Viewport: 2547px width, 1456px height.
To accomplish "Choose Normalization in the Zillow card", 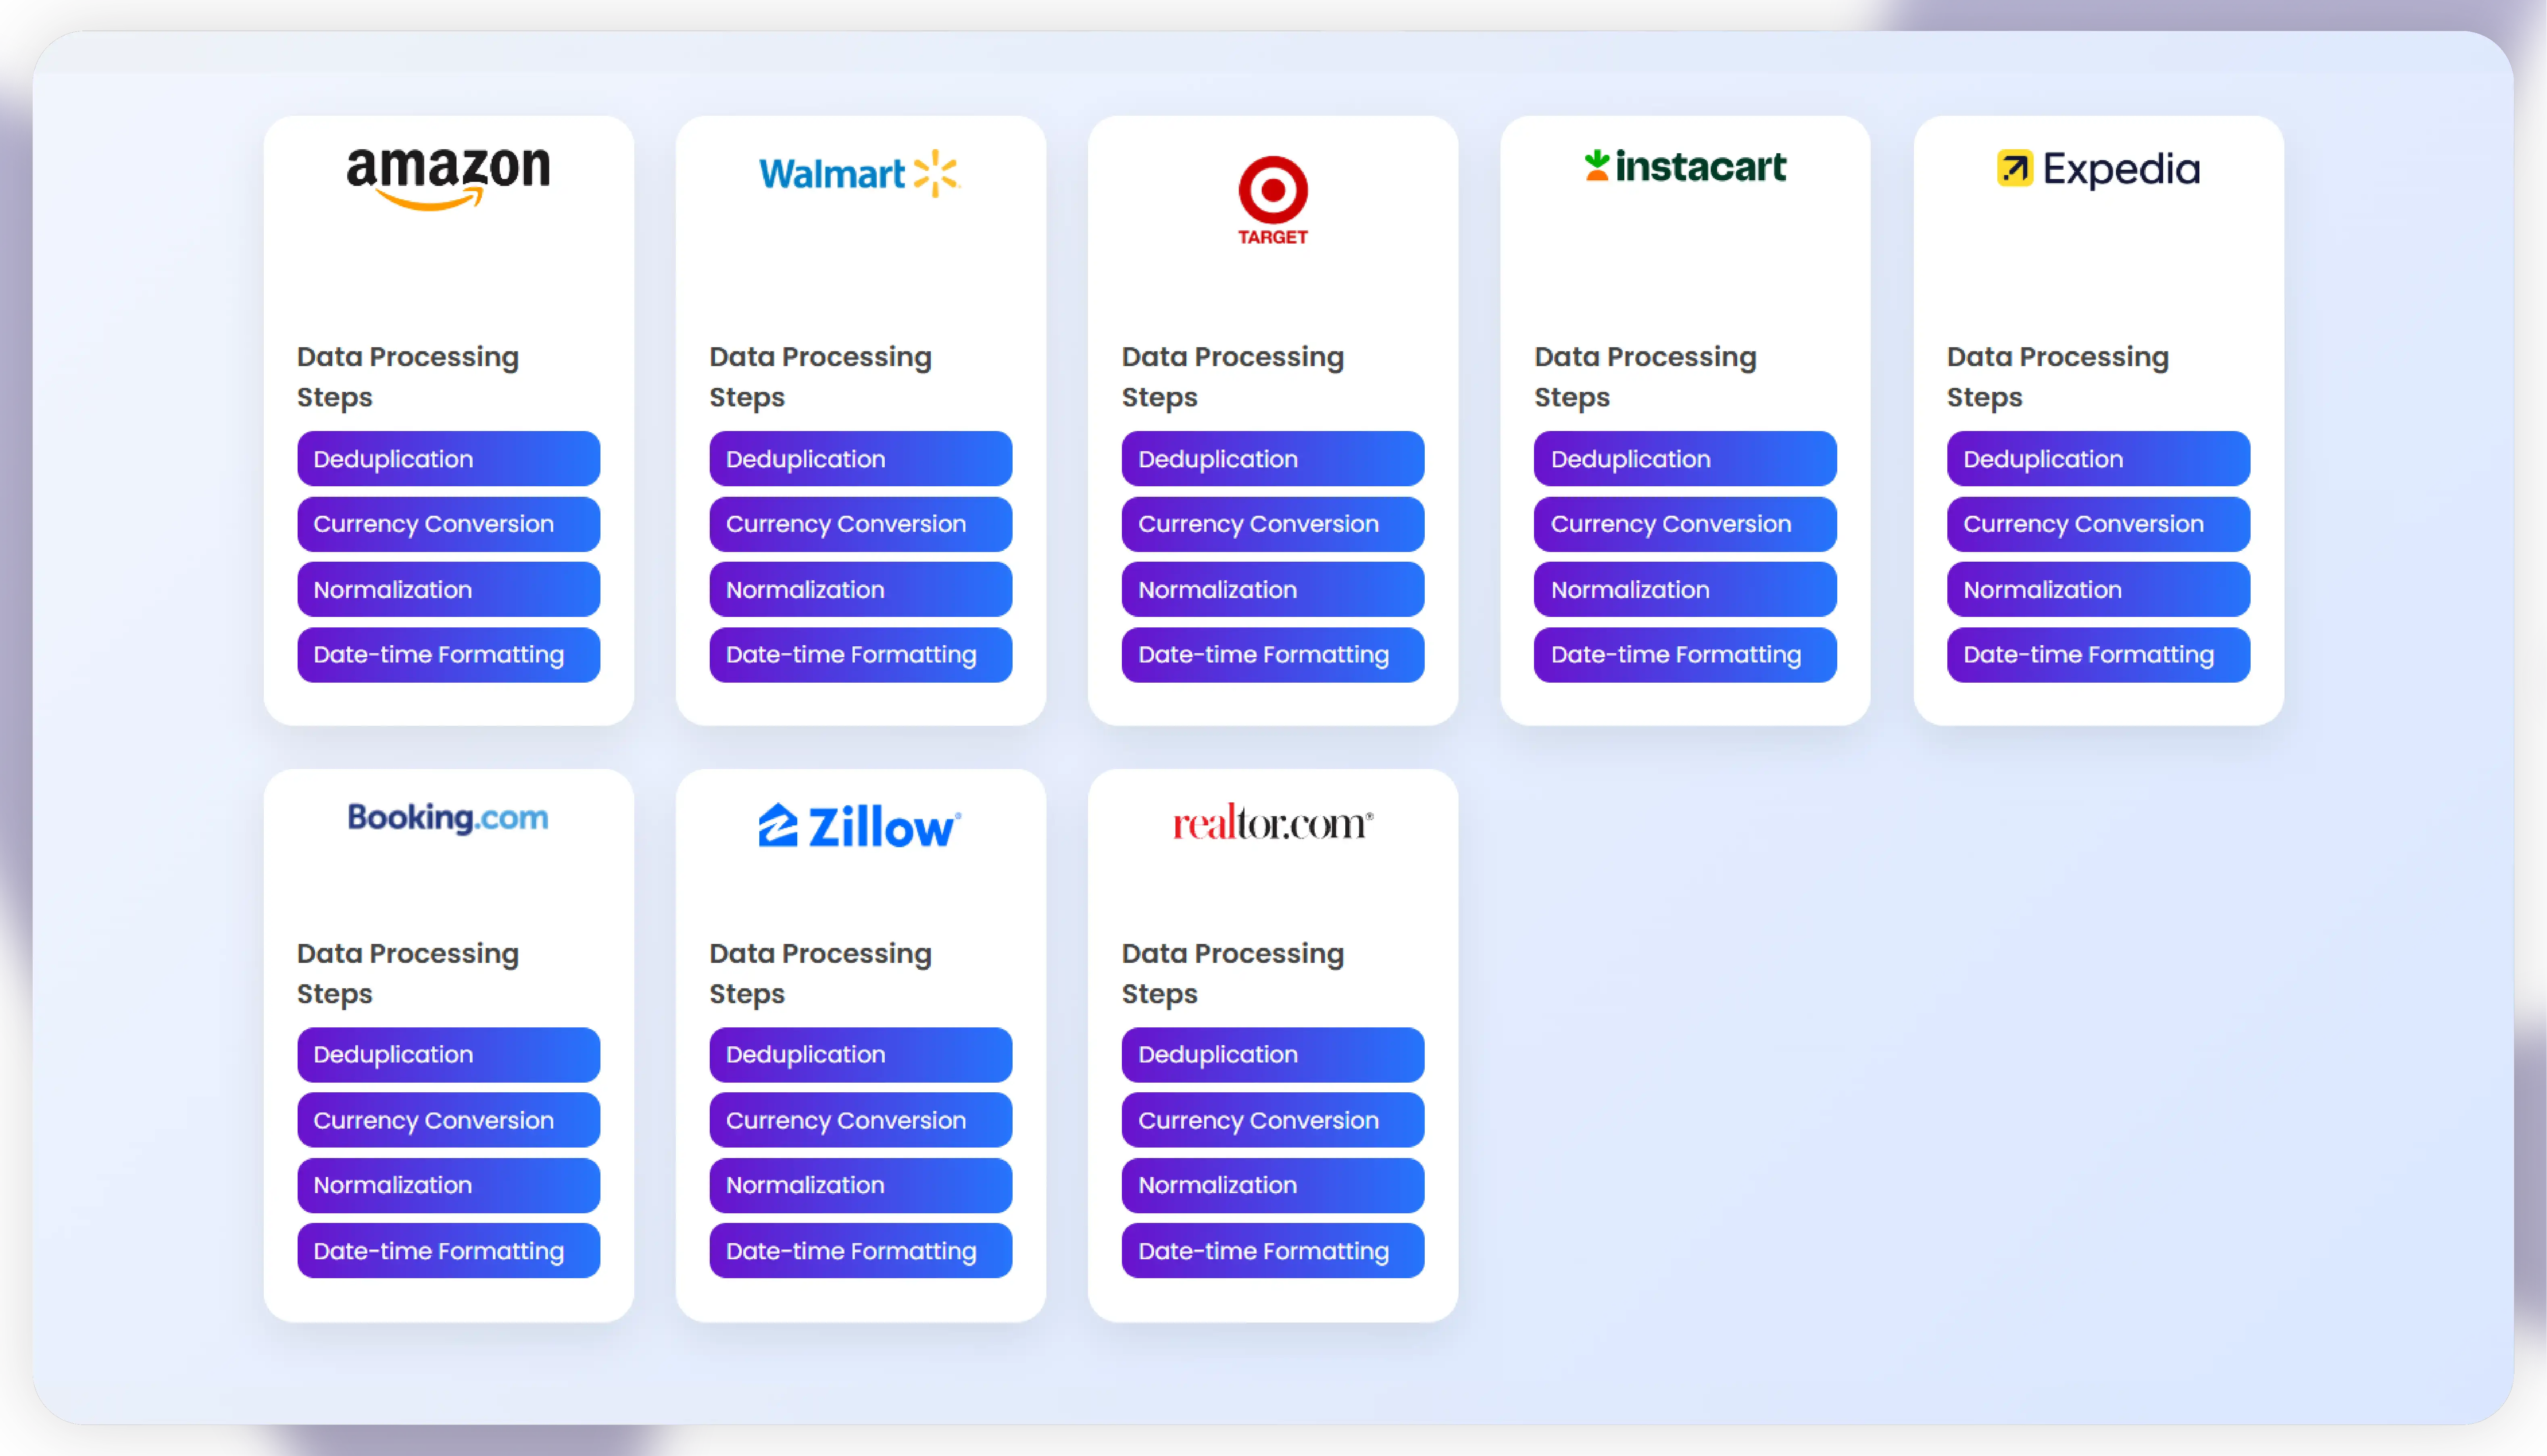I will (860, 1185).
